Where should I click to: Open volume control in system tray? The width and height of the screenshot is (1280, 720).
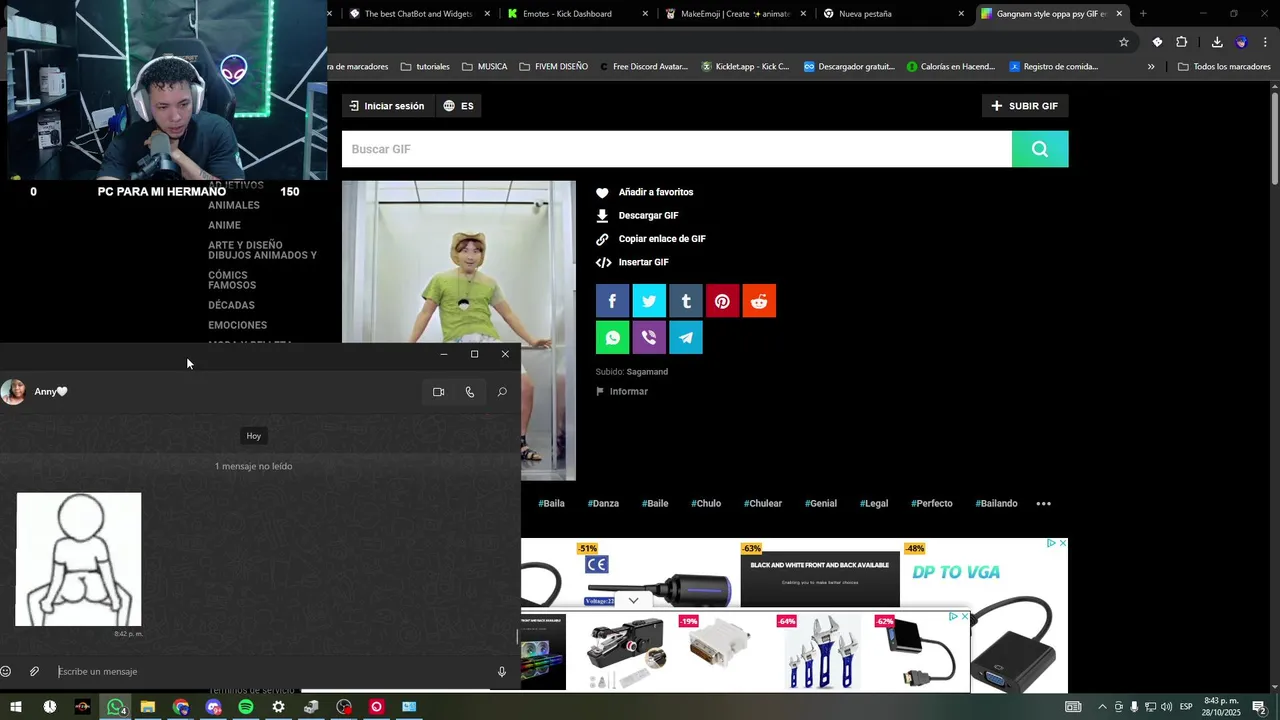(x=1166, y=707)
